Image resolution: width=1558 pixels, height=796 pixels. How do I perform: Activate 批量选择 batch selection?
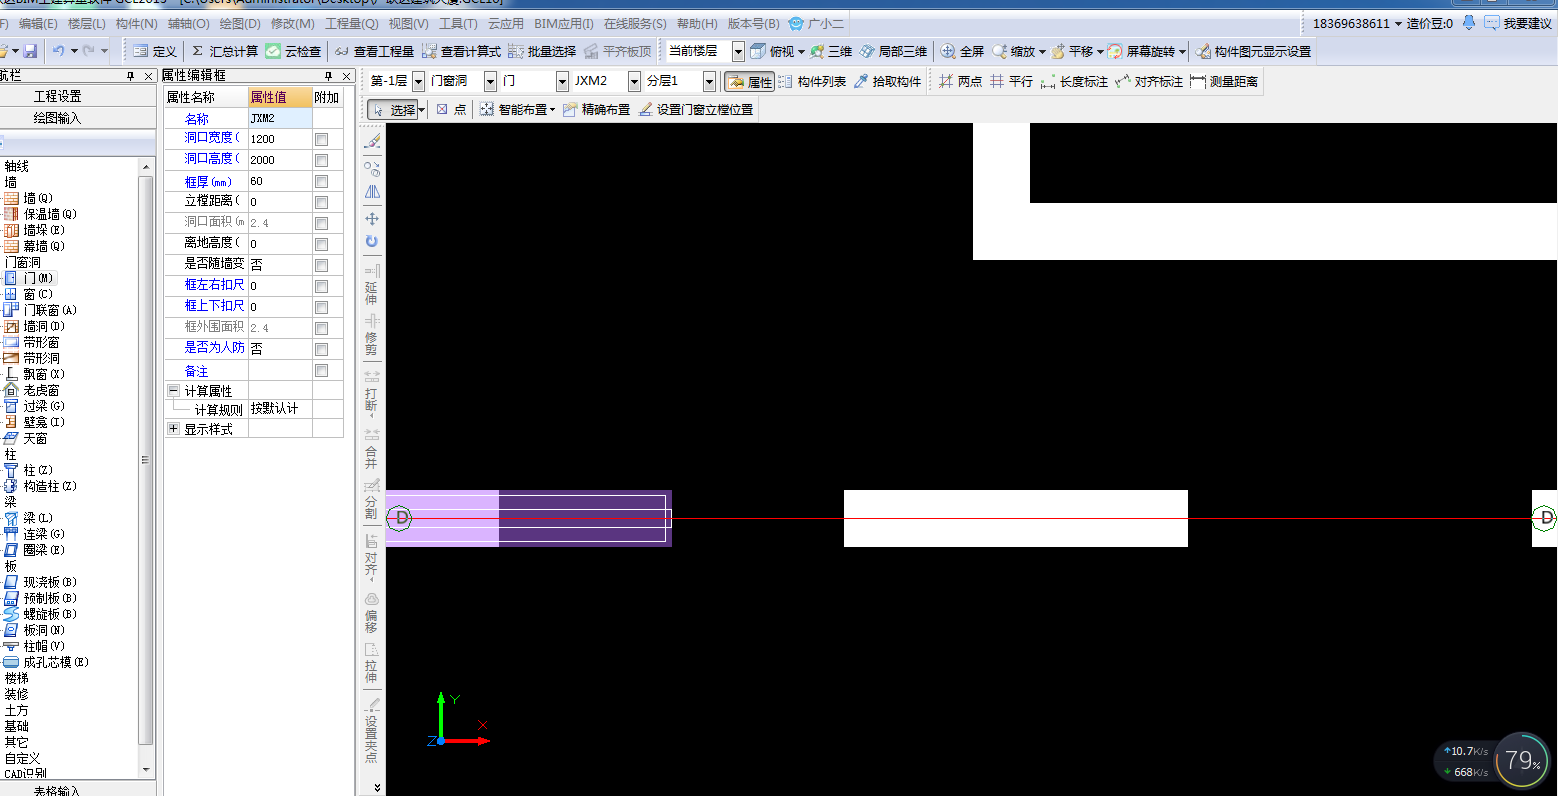coord(542,51)
